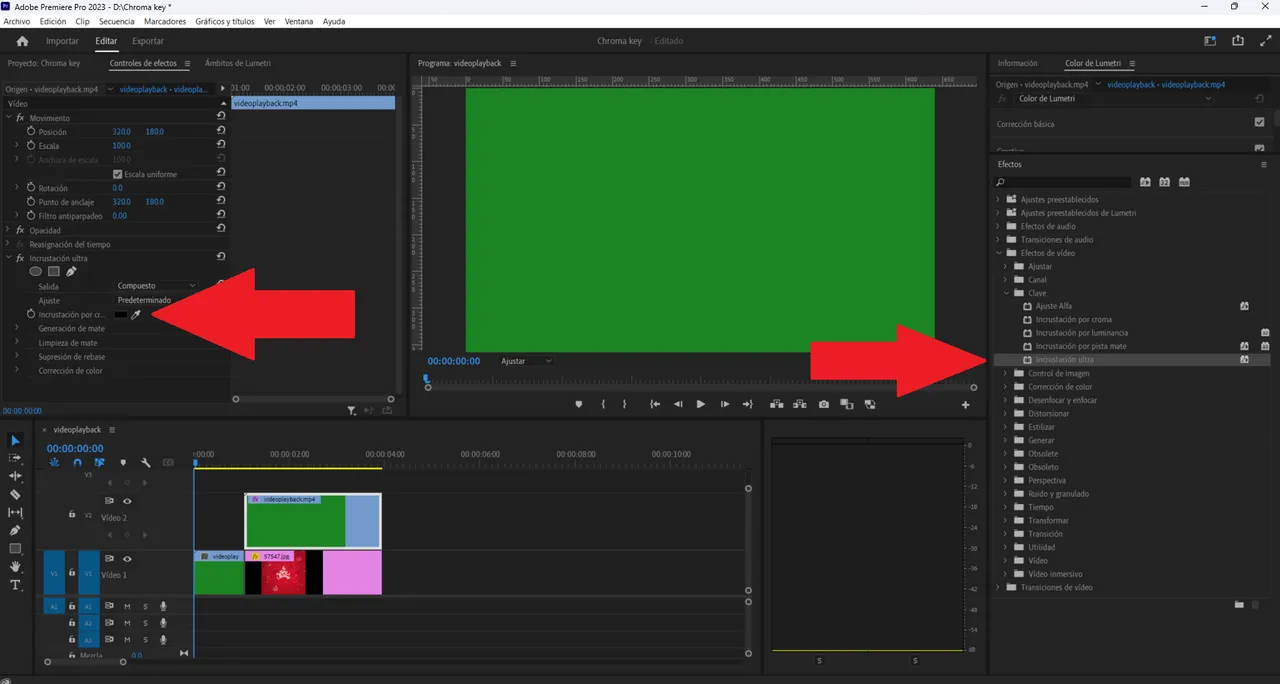Play the program monitor video

[x=700, y=404]
